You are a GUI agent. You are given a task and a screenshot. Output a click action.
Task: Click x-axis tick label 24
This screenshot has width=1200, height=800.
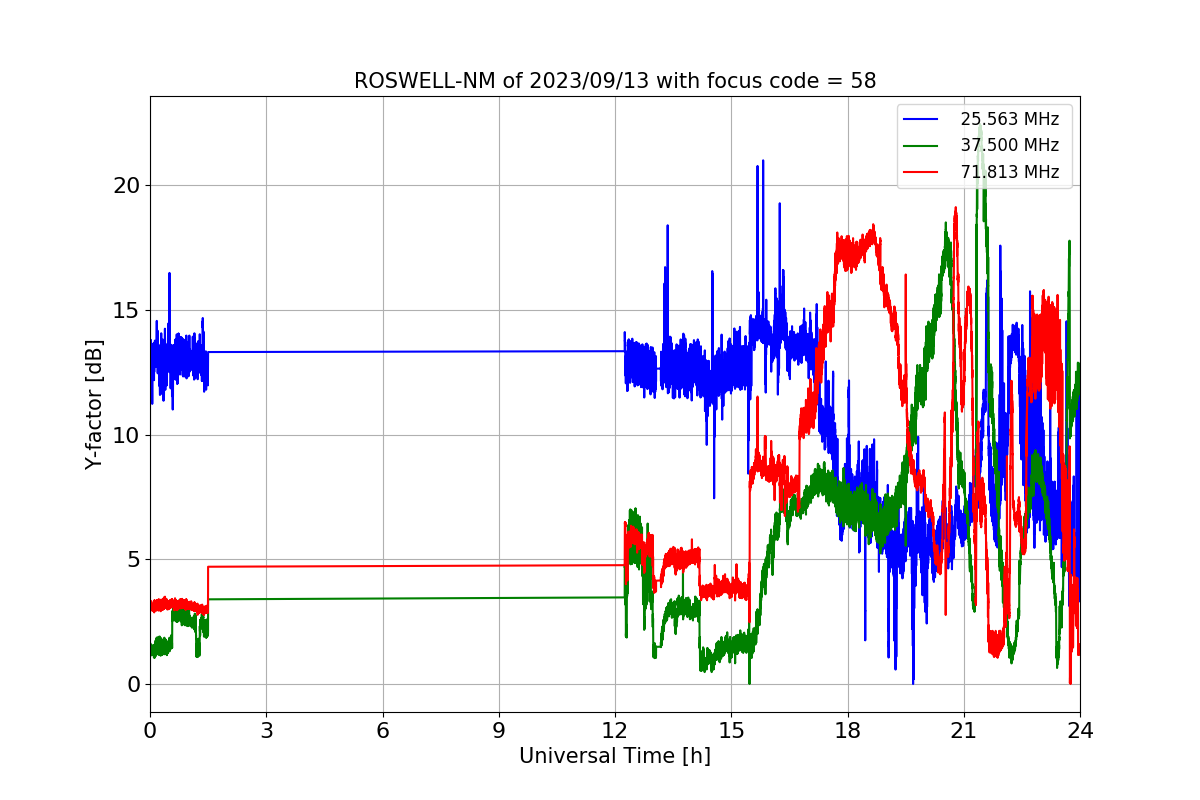pos(1080,731)
